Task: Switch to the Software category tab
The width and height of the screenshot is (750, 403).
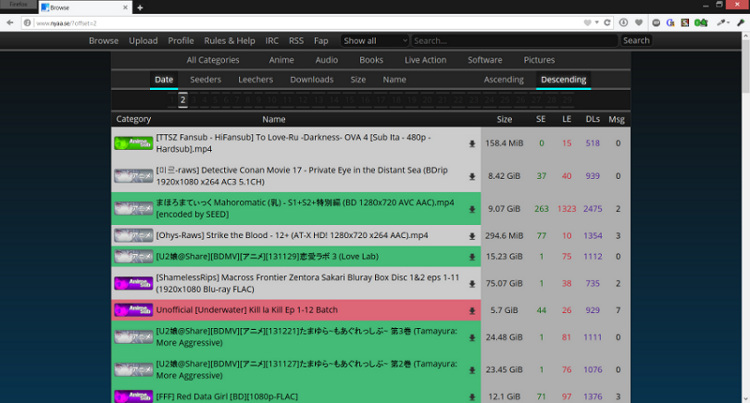Action: pyautogui.click(x=485, y=60)
